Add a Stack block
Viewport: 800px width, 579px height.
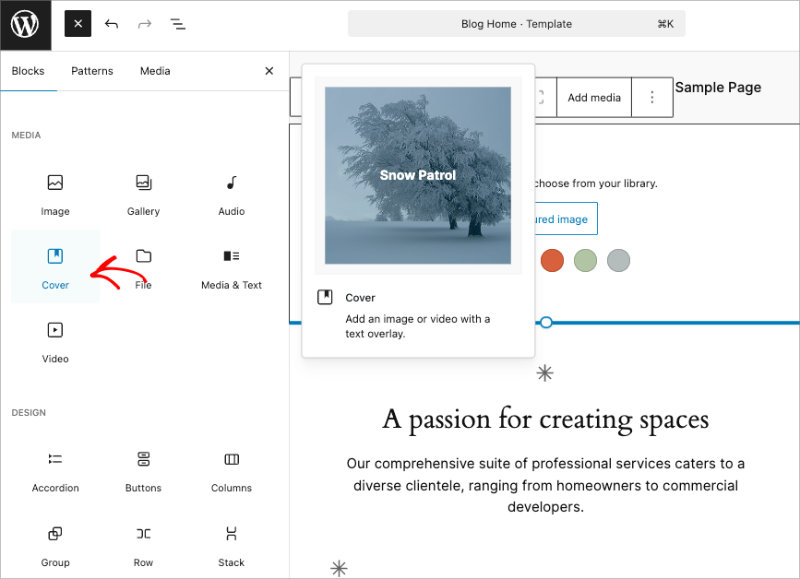pyautogui.click(x=230, y=545)
